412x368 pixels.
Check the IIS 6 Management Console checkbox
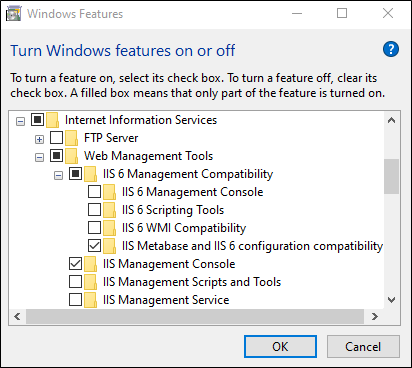94,191
